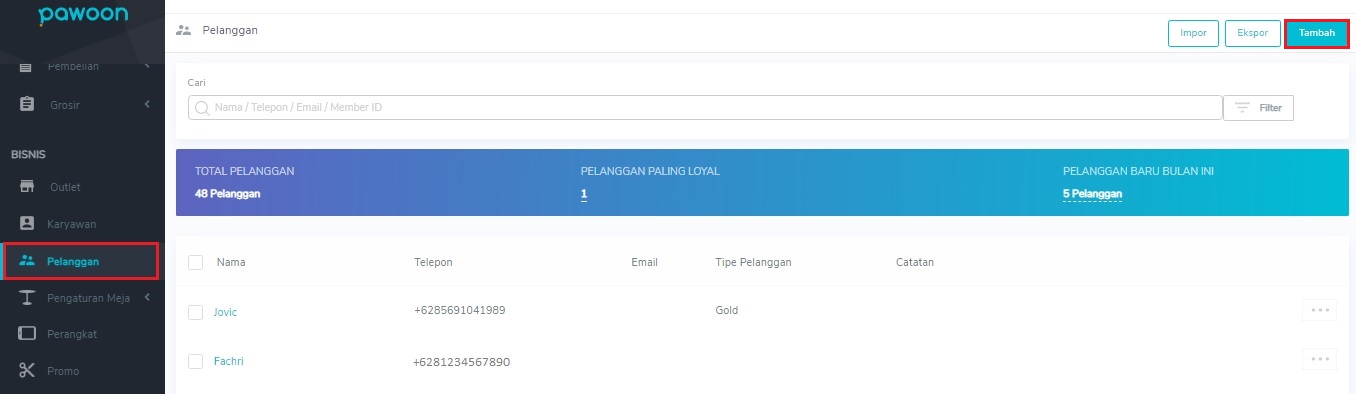Tick the select-all checkbox beside Nama
Image resolution: width=1356 pixels, height=394 pixels.
[x=196, y=262]
